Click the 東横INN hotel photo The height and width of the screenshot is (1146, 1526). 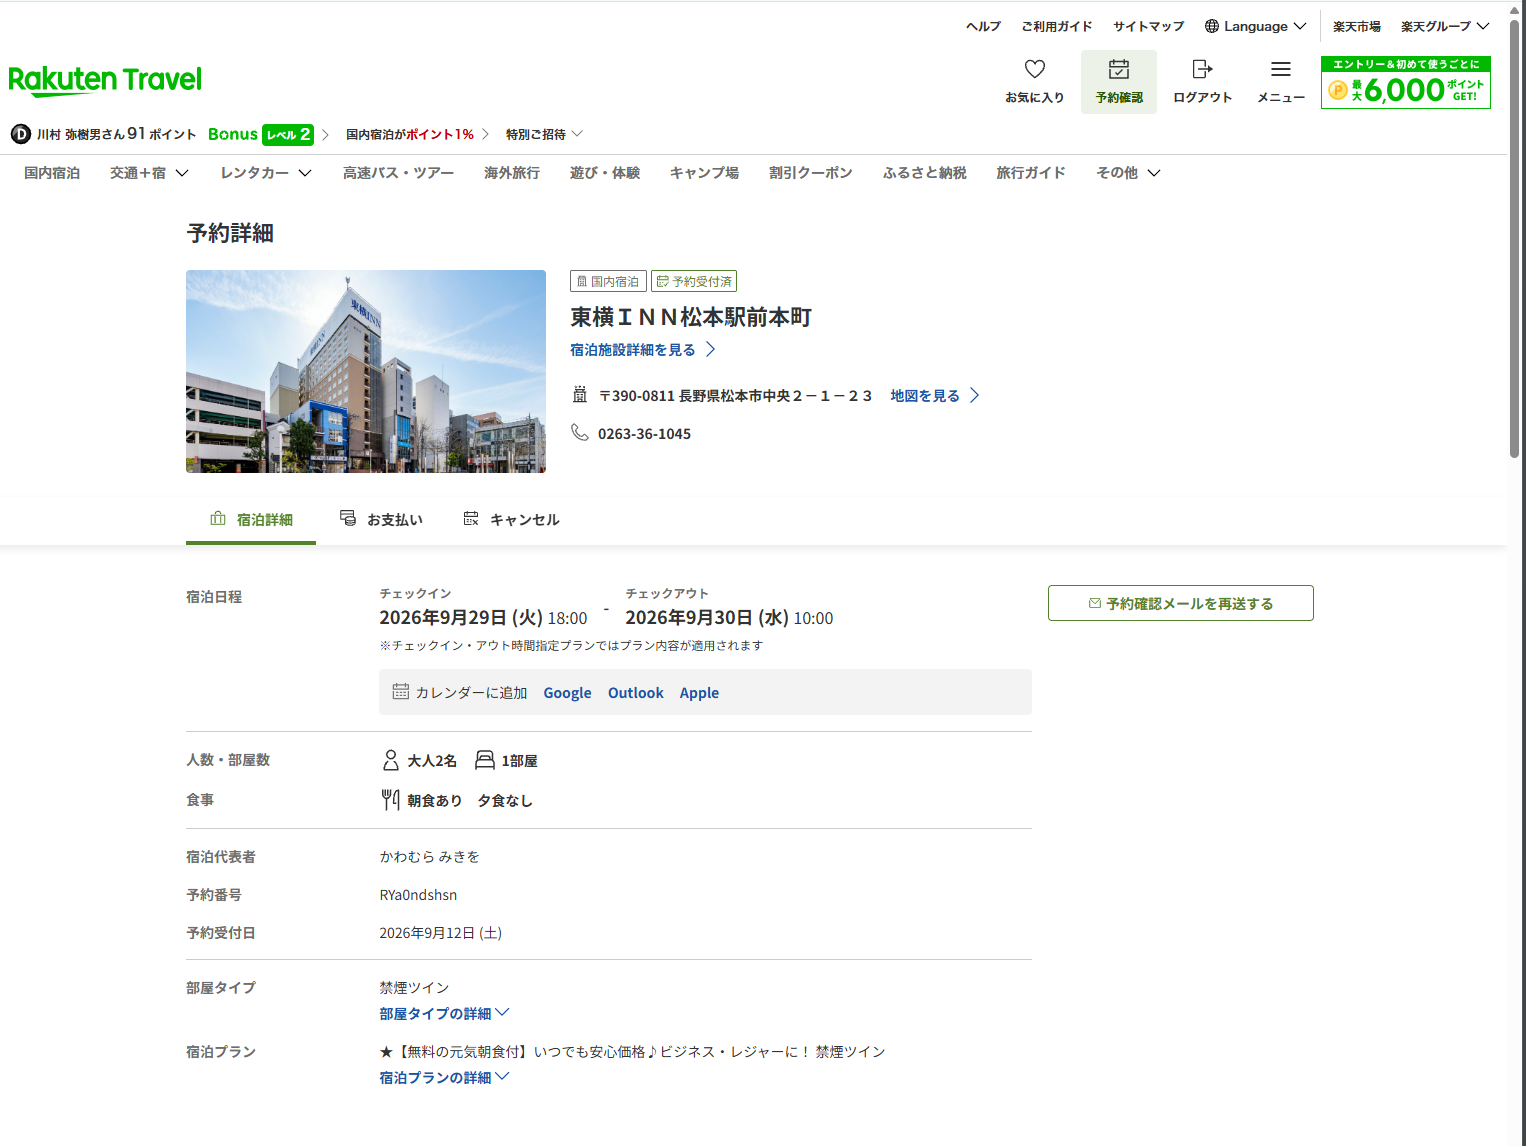pos(366,371)
